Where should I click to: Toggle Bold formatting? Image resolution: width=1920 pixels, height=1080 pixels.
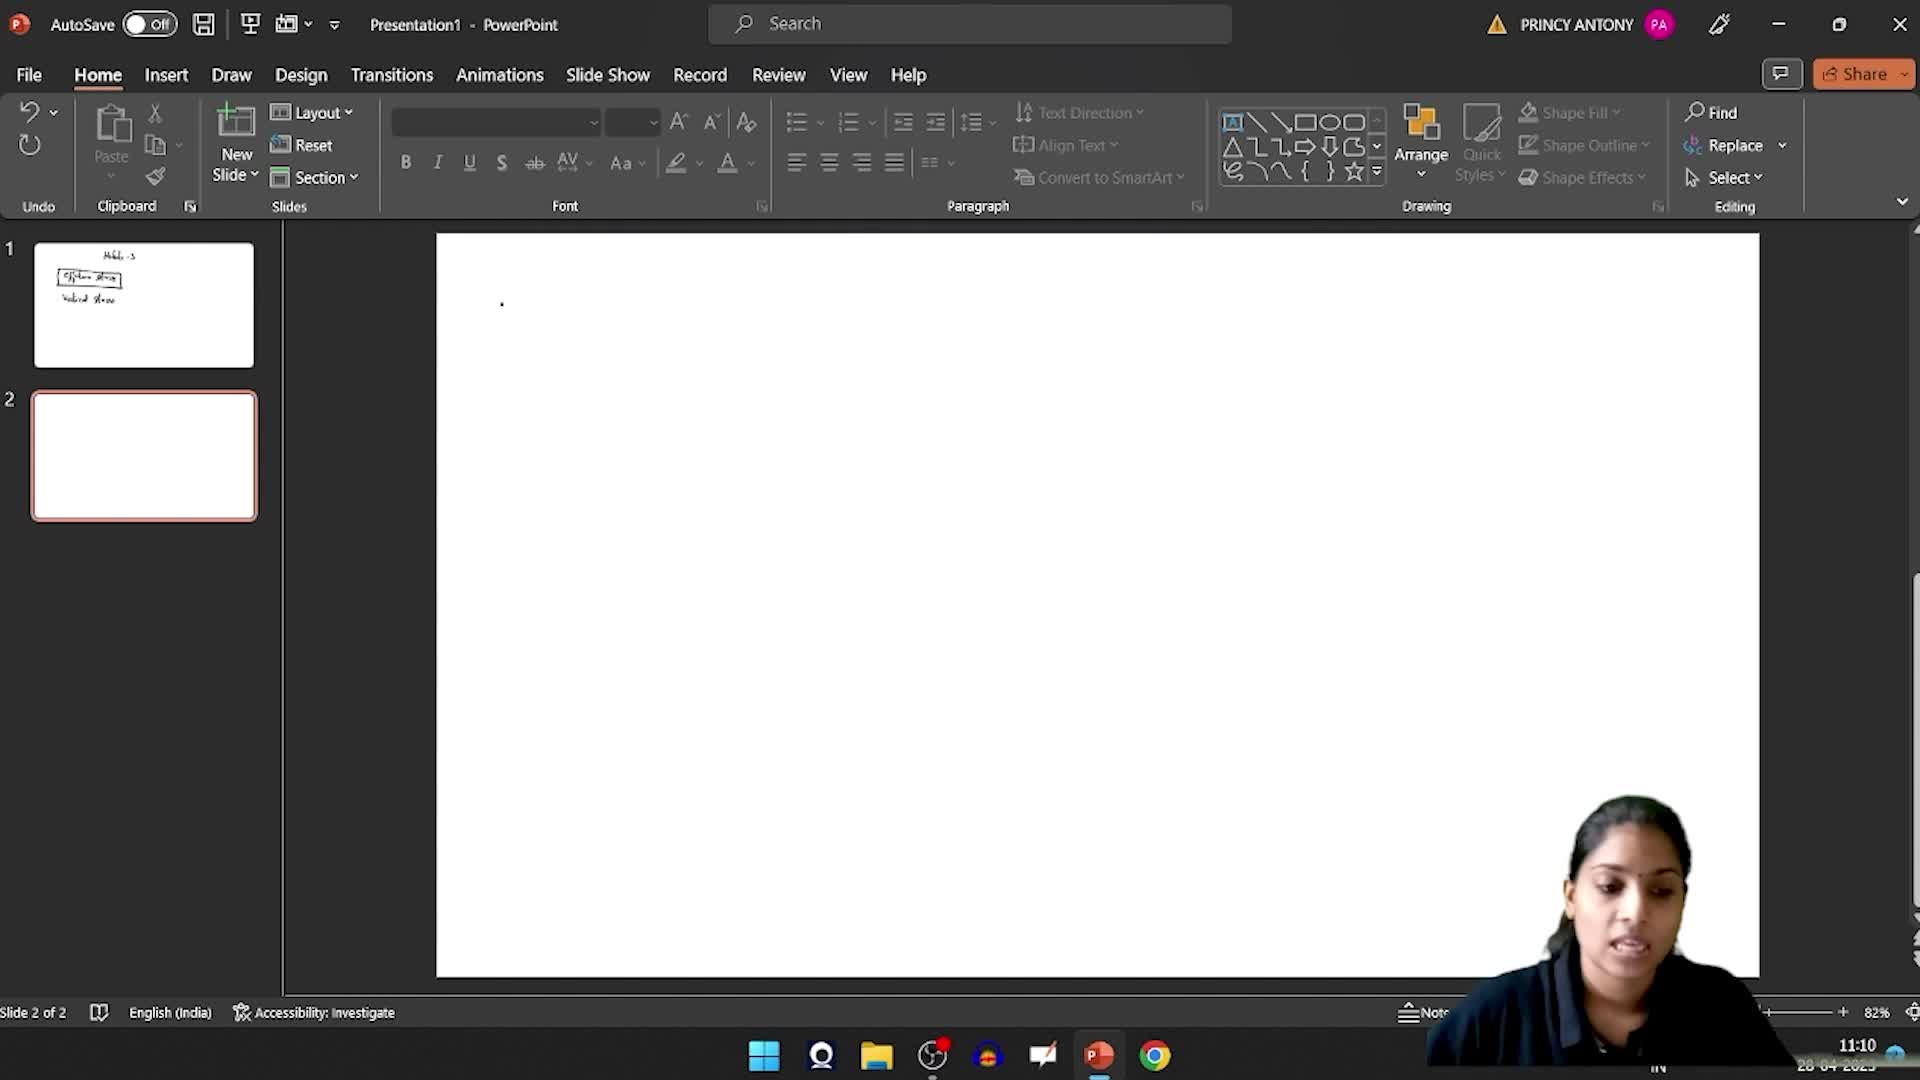[x=405, y=162]
